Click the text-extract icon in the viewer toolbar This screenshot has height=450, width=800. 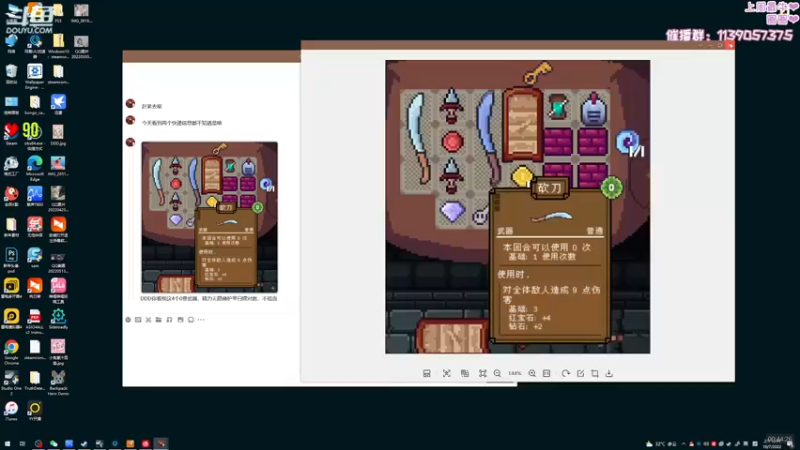pyautogui.click(x=464, y=373)
